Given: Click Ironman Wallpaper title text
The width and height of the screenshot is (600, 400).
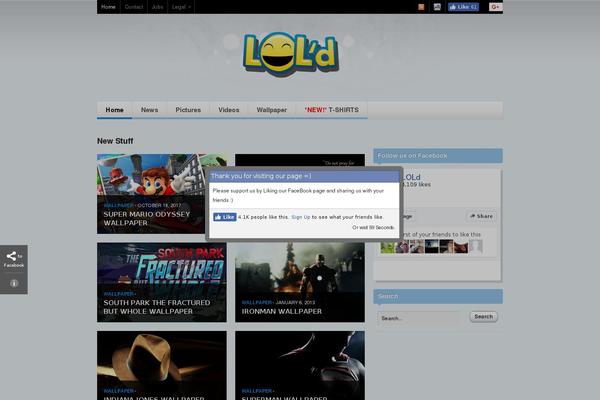Looking at the screenshot, I should point(282,312).
